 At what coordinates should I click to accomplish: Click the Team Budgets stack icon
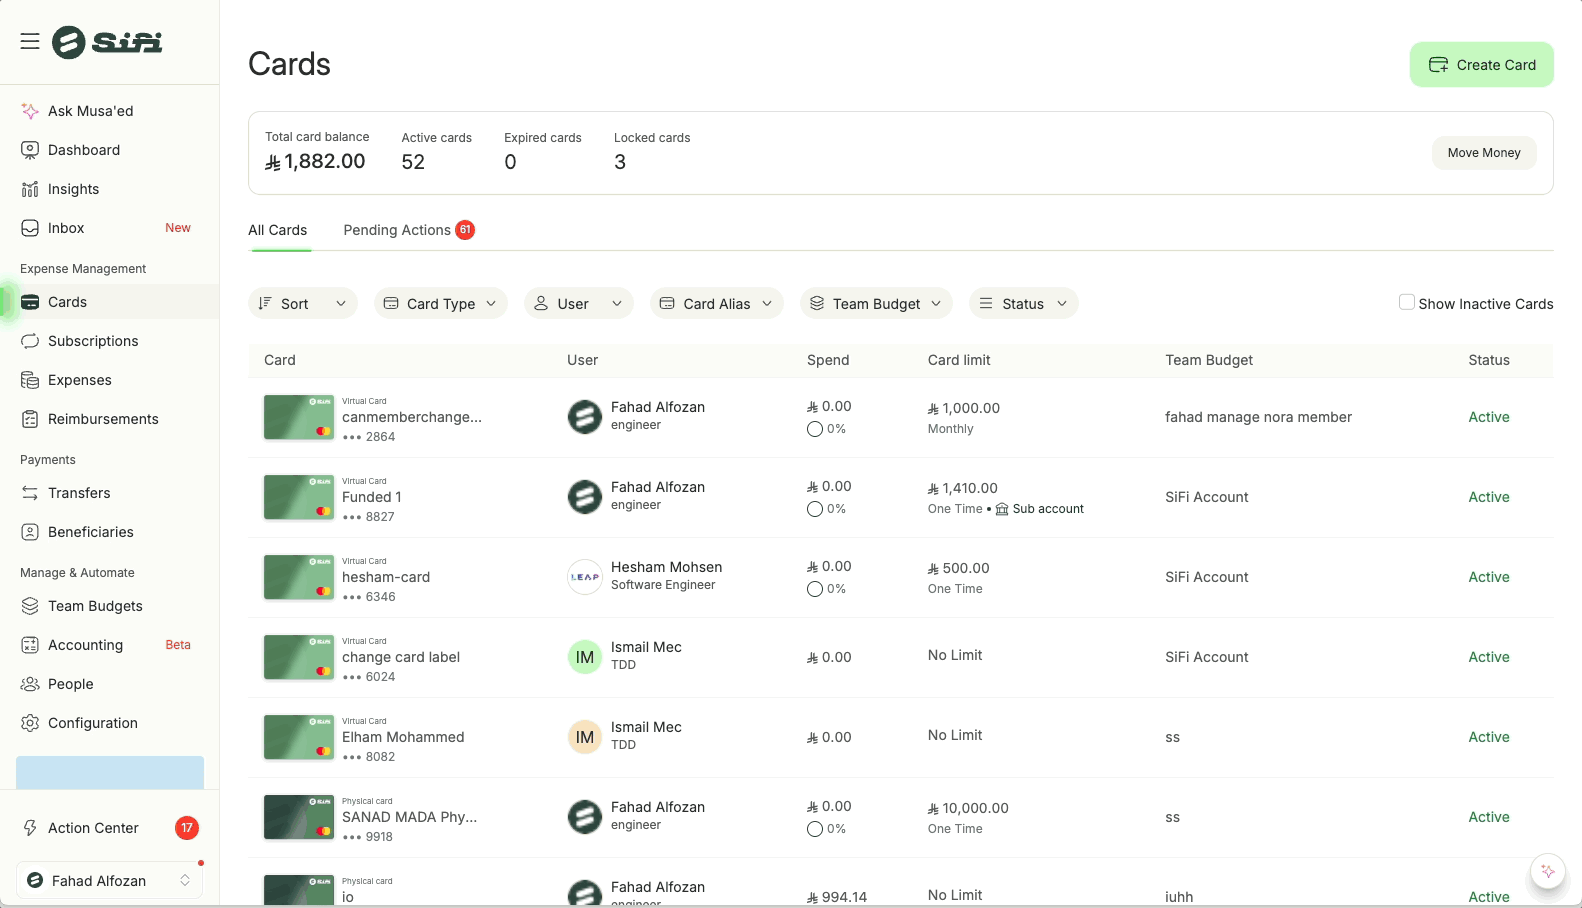pyautogui.click(x=30, y=606)
